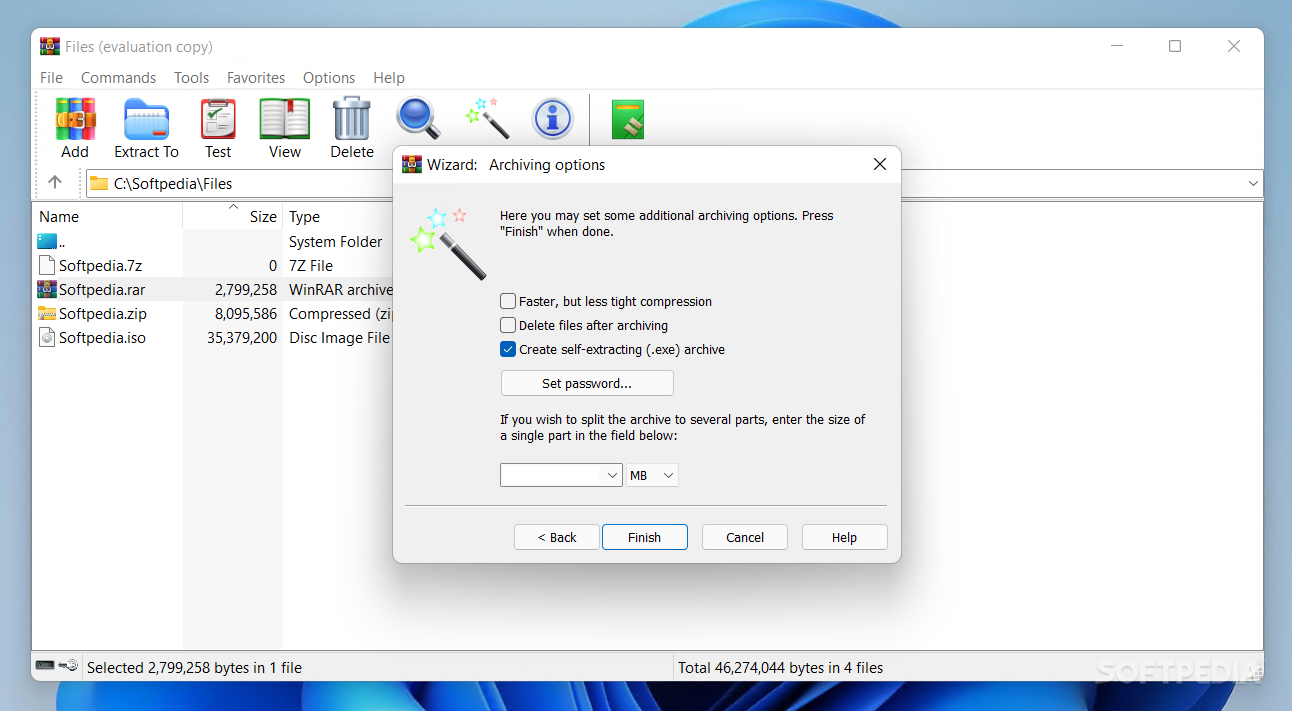Select the Softpedia.zip file icon
This screenshot has height=711, width=1292.
click(47, 313)
